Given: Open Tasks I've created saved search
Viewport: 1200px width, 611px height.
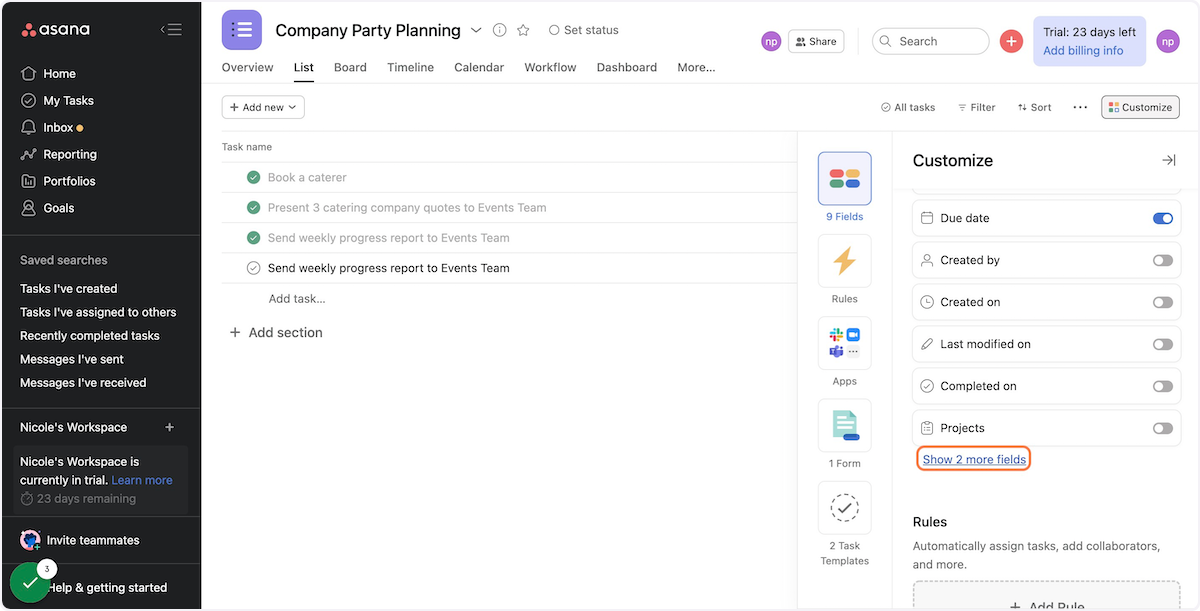Looking at the screenshot, I should (69, 288).
